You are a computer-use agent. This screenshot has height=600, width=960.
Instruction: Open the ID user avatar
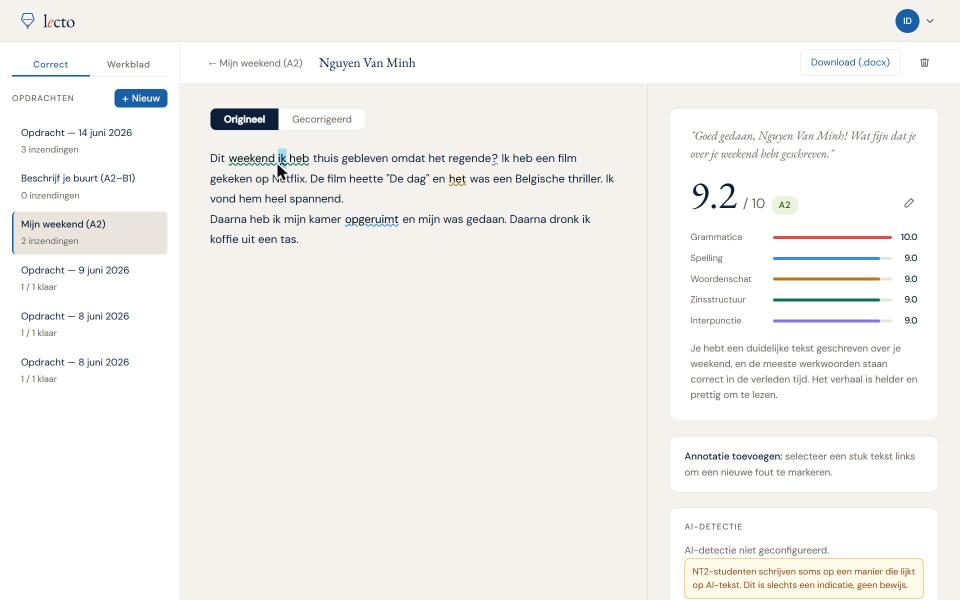click(907, 21)
